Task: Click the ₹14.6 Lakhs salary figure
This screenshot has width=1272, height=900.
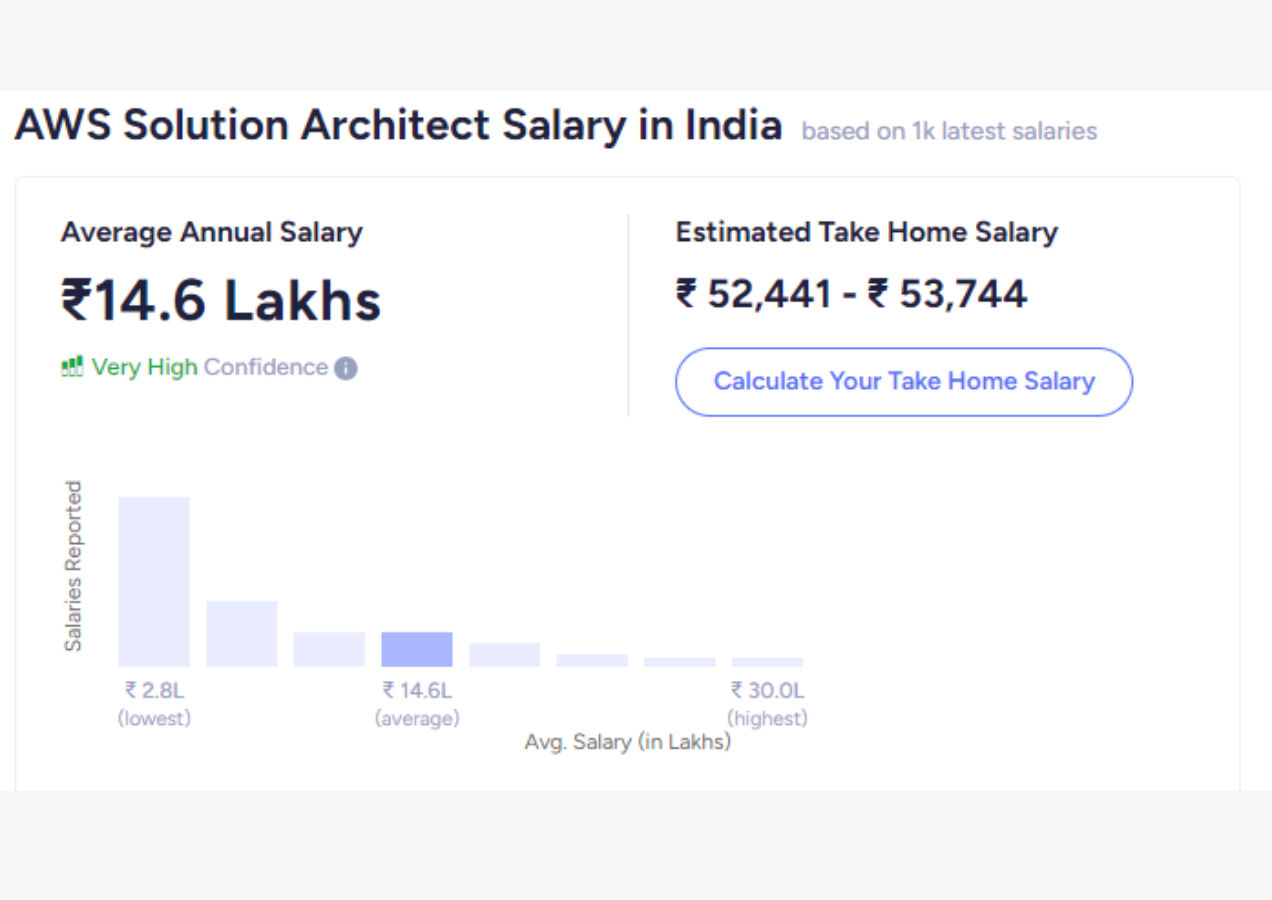Action: tap(221, 300)
